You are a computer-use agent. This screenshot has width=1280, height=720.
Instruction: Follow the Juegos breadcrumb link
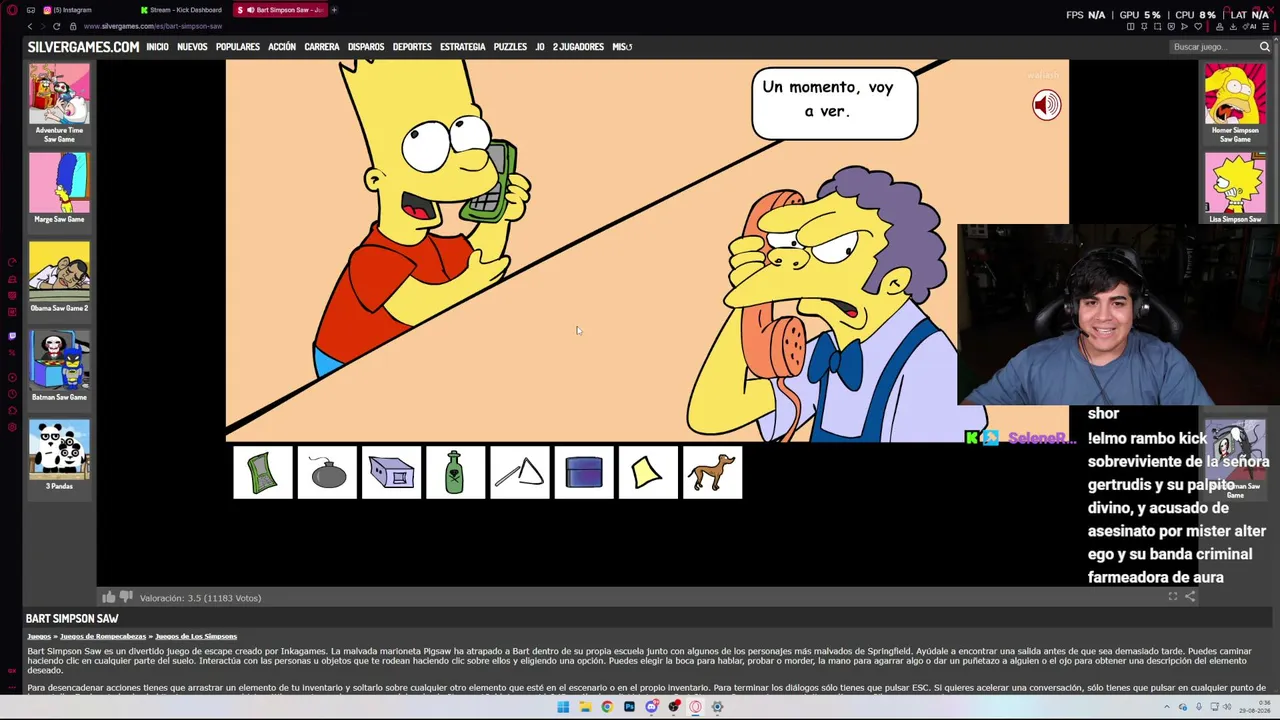39,636
